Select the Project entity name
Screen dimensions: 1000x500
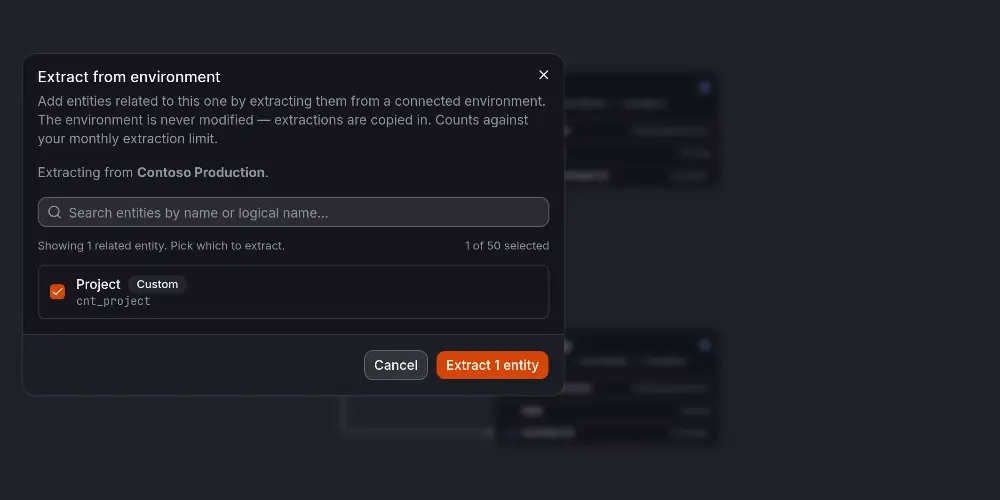98,284
